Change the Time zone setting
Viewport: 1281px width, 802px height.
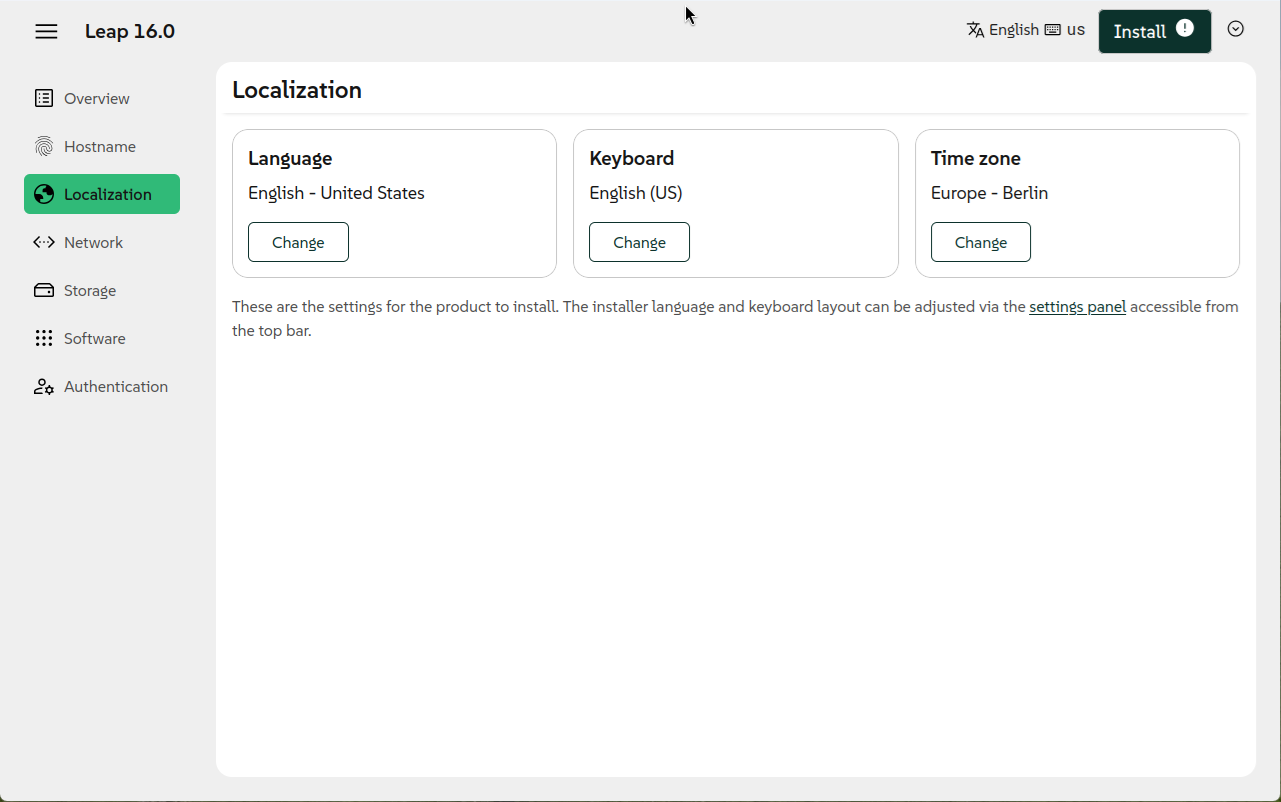[x=980, y=242]
